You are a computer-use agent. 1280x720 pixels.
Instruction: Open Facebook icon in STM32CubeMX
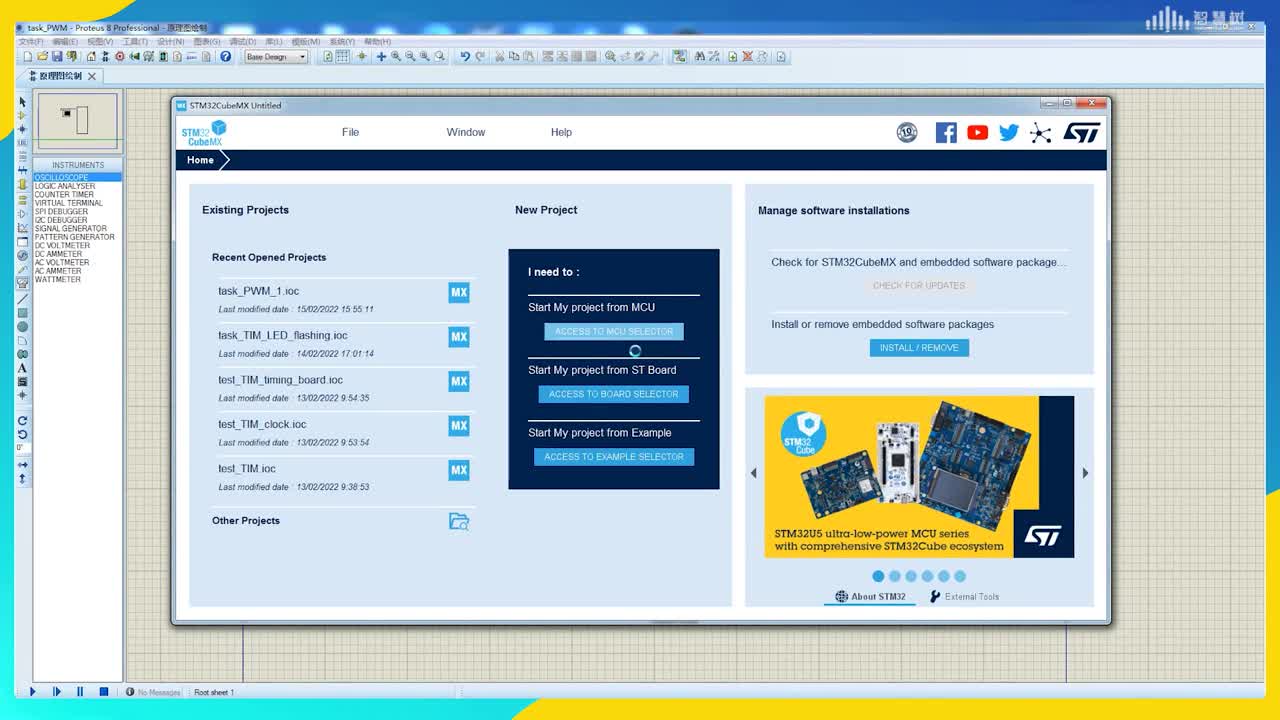[x=946, y=132]
